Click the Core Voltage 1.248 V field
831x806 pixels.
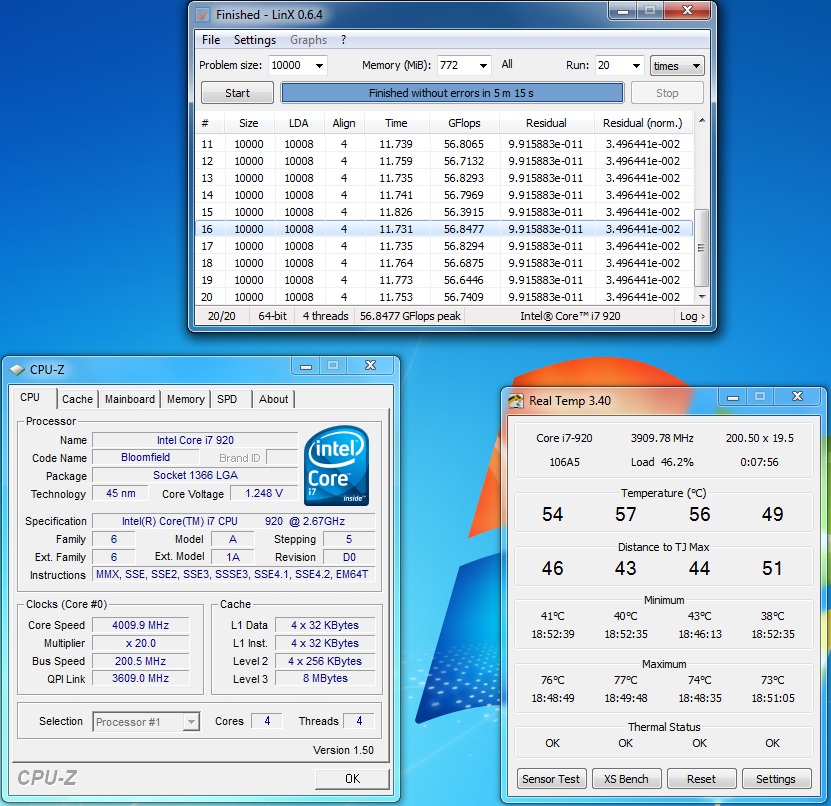click(264, 493)
